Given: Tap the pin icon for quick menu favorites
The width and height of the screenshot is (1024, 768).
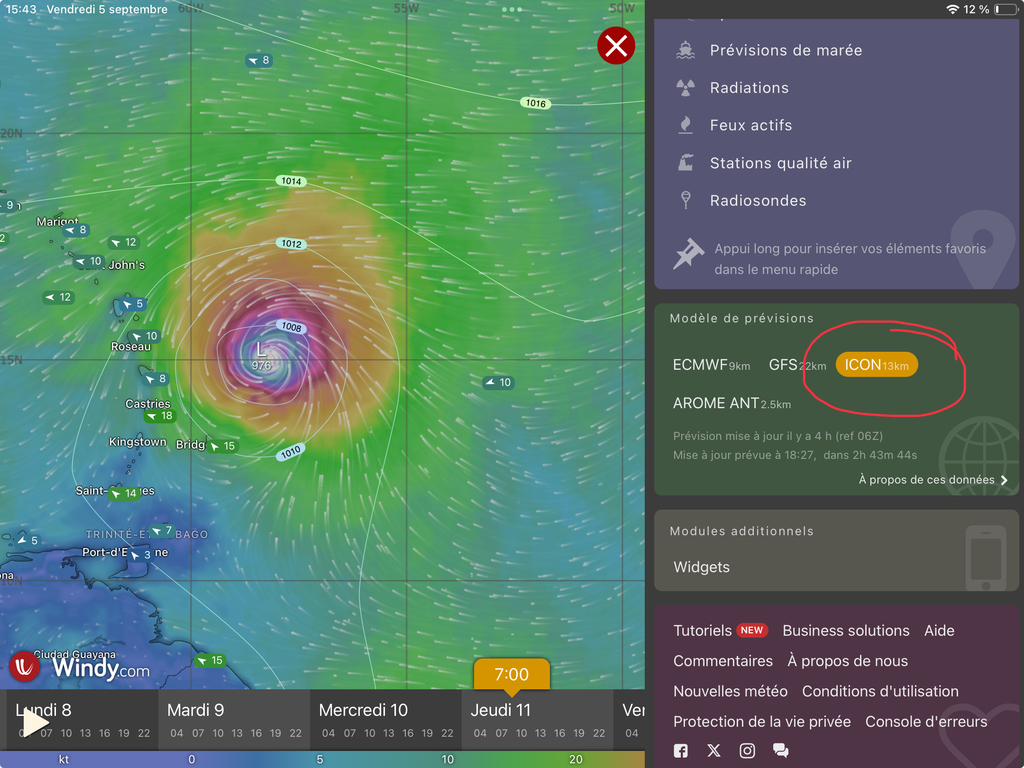Looking at the screenshot, I should tap(688, 253).
